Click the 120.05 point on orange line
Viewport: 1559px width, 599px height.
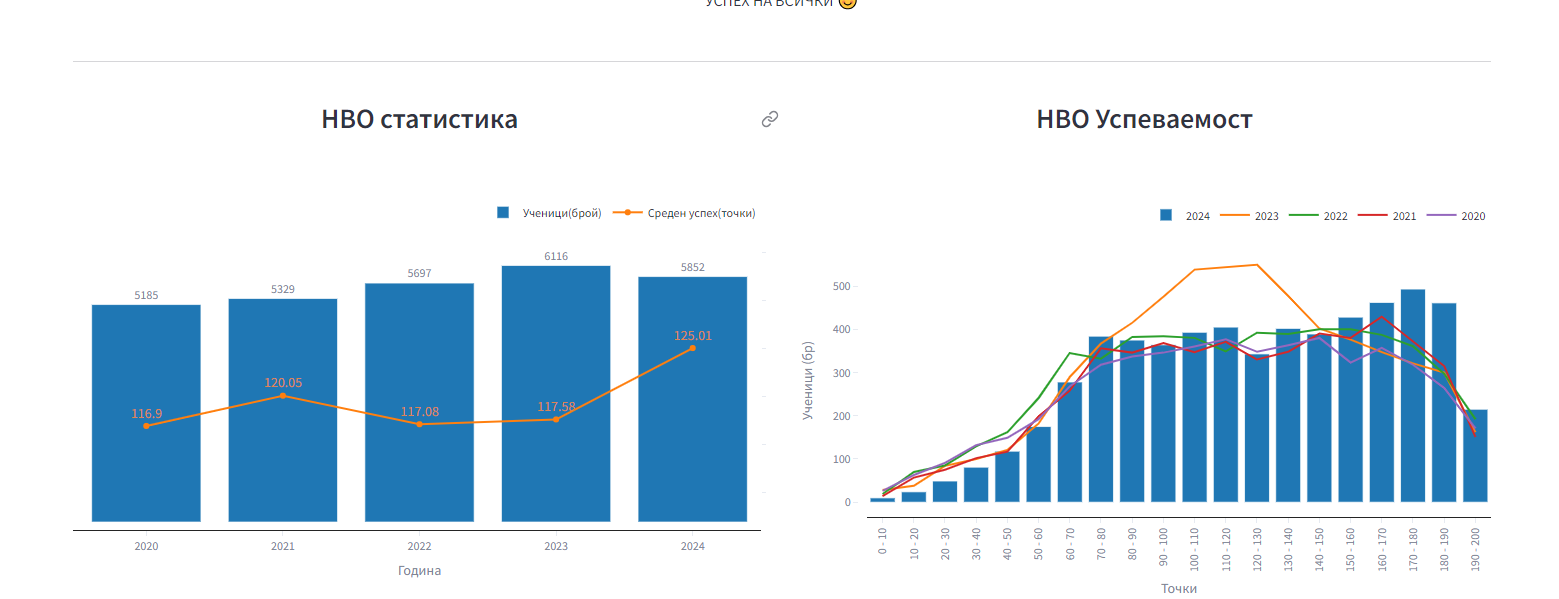click(283, 396)
